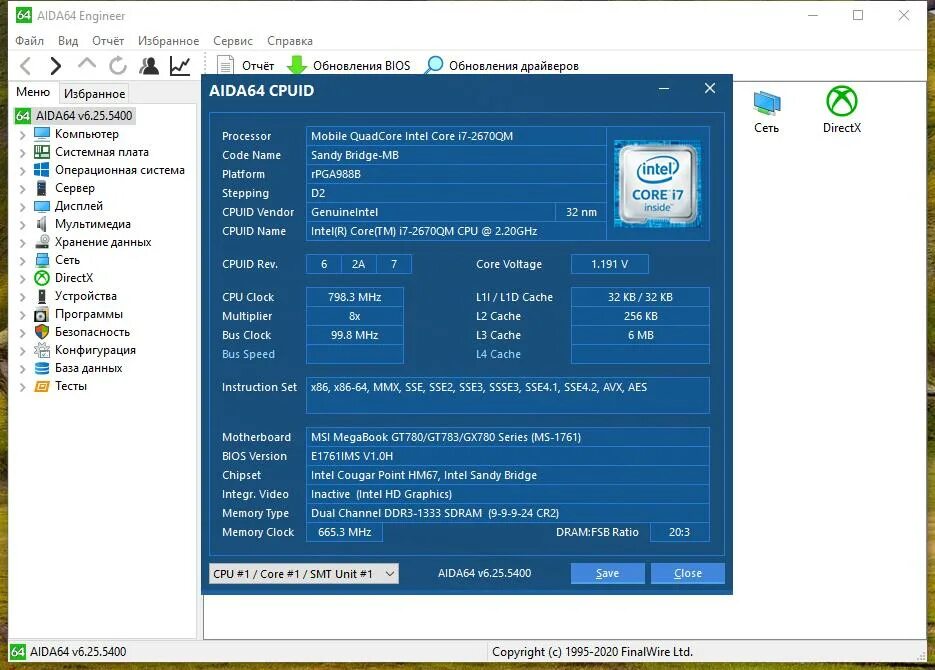Expand the Системная плата tree node
This screenshot has height=670, width=935.
point(23,153)
